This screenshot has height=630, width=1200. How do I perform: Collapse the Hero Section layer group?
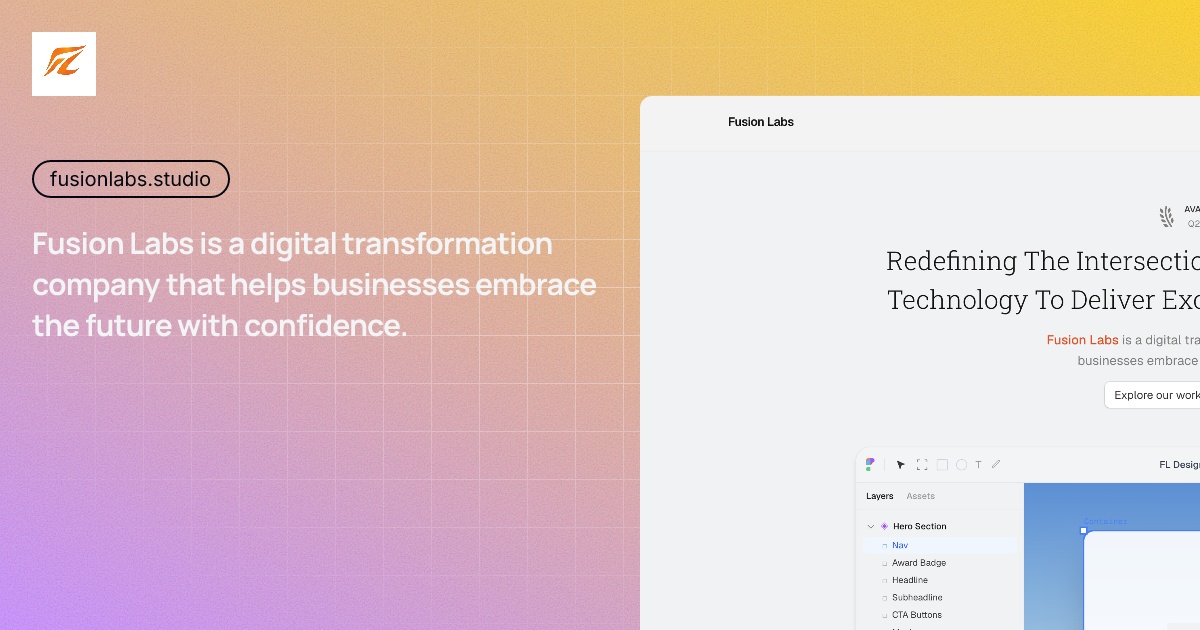pyautogui.click(x=871, y=526)
